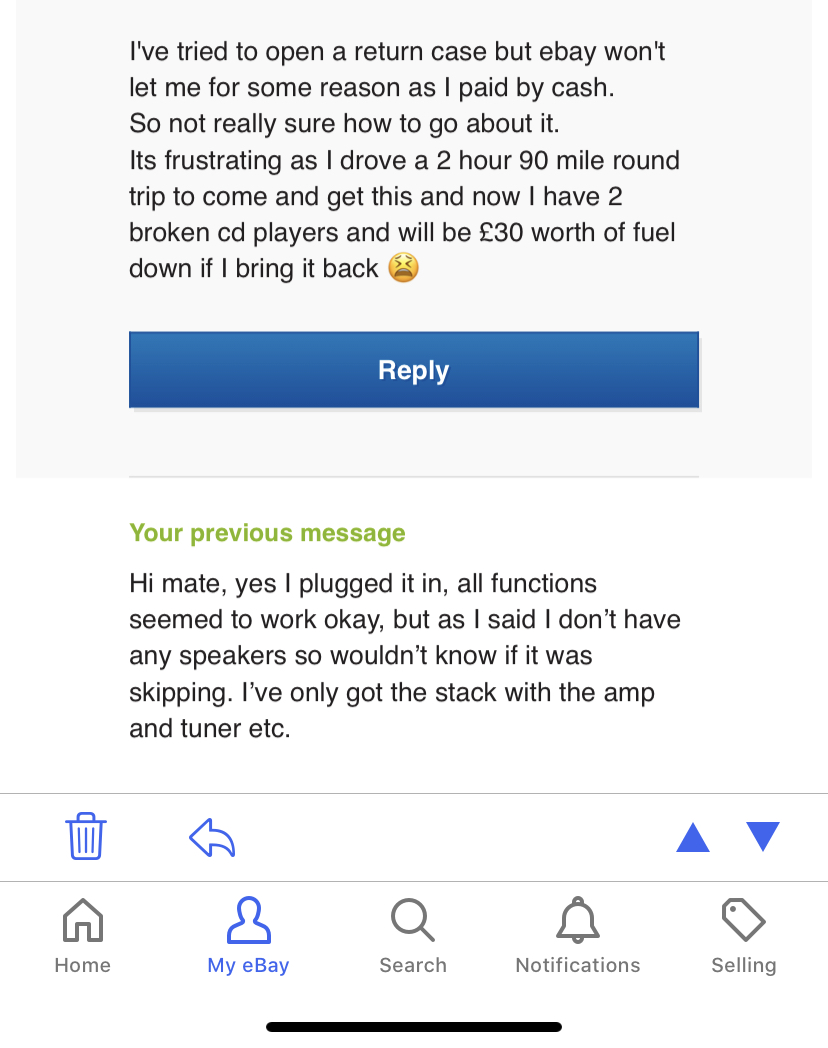
Task: Open the Notifications tab
Action: (578, 936)
